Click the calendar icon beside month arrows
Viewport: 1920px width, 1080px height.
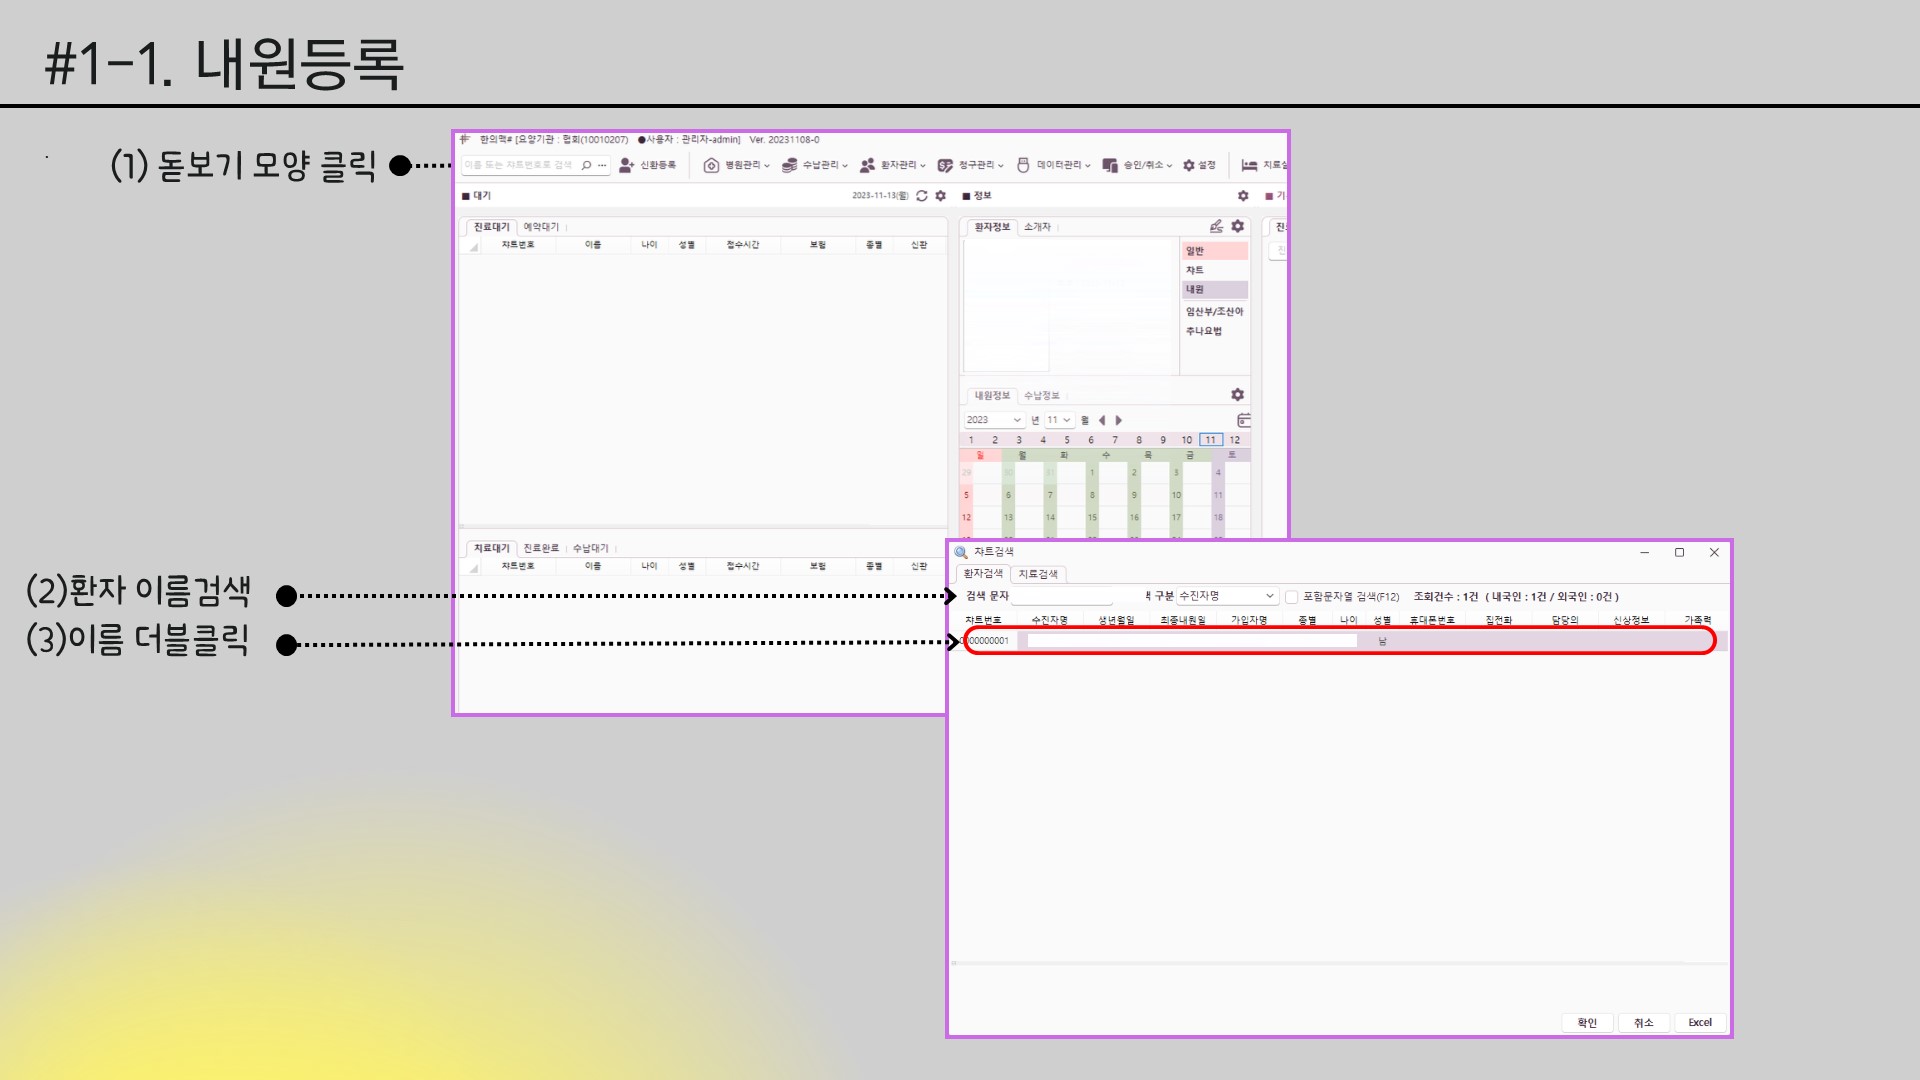click(x=1243, y=420)
